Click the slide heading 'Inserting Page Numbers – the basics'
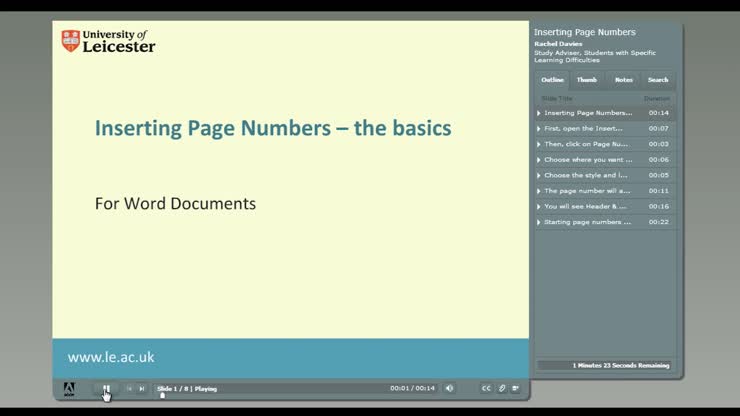740x416 pixels. tap(273, 128)
